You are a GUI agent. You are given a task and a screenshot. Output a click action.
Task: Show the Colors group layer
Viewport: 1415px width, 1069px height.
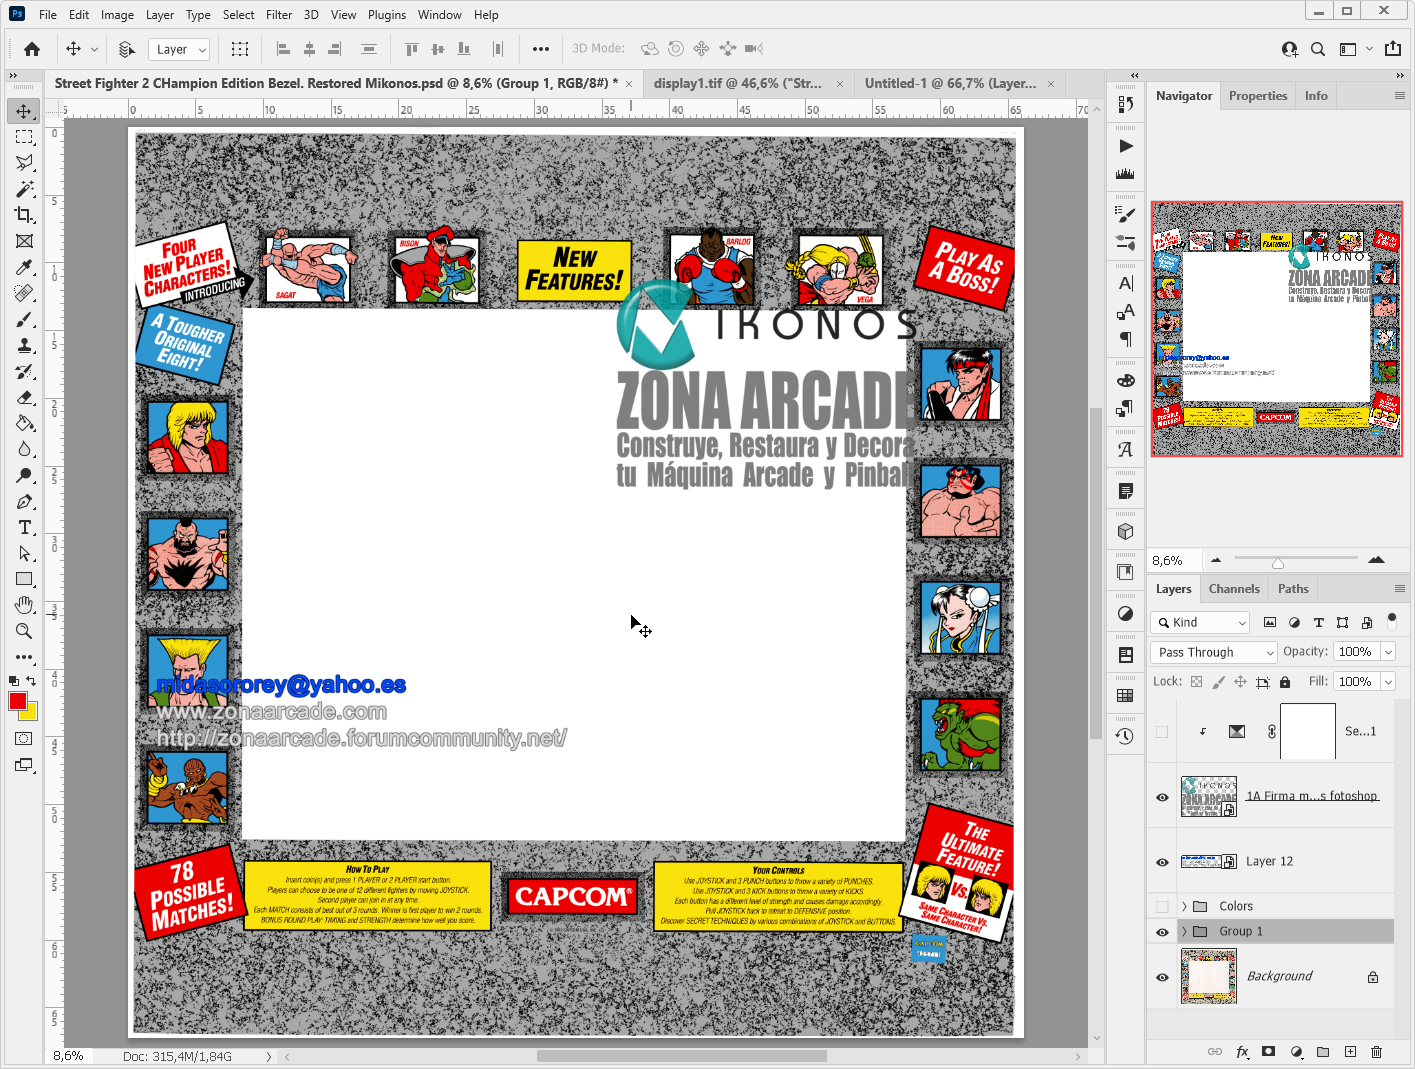tap(1162, 906)
